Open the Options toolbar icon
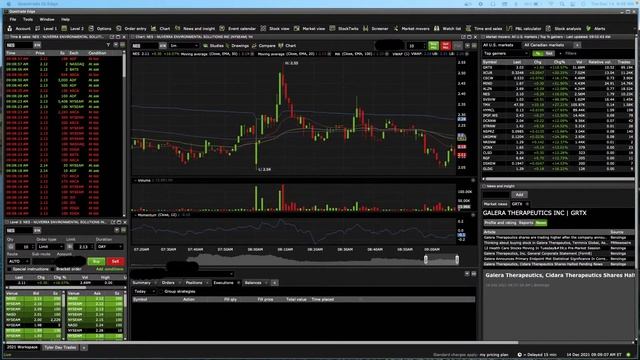Screen dimensions: 640x360 (100, 29)
